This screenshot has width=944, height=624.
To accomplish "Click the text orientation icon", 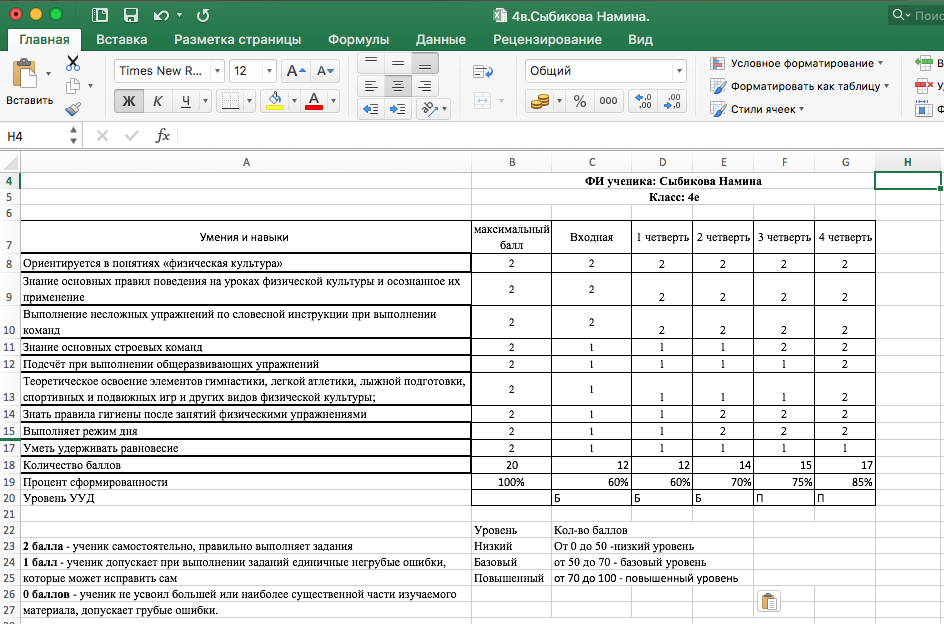I will coord(429,109).
